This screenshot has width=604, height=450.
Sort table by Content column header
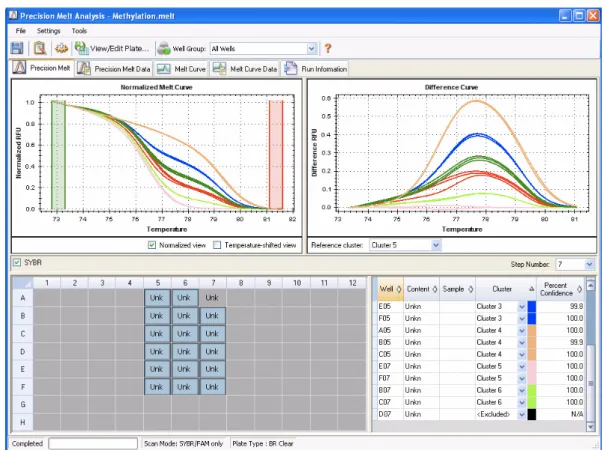coord(421,289)
